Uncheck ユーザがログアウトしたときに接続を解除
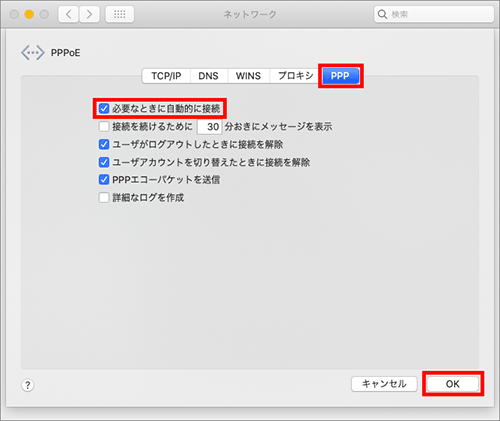 (104, 144)
